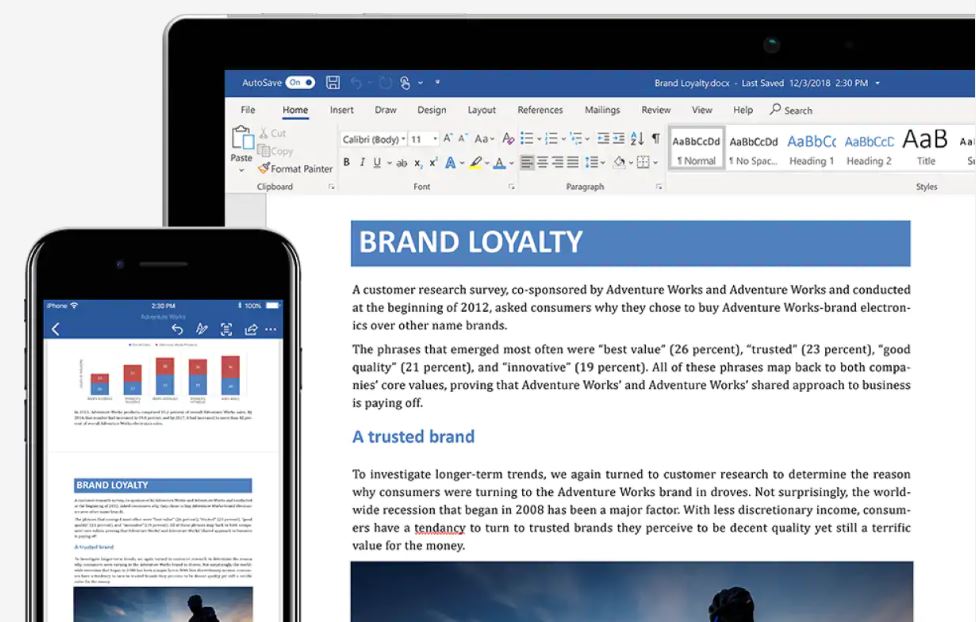
Task: Toggle Underline formatting
Action: pos(377,163)
